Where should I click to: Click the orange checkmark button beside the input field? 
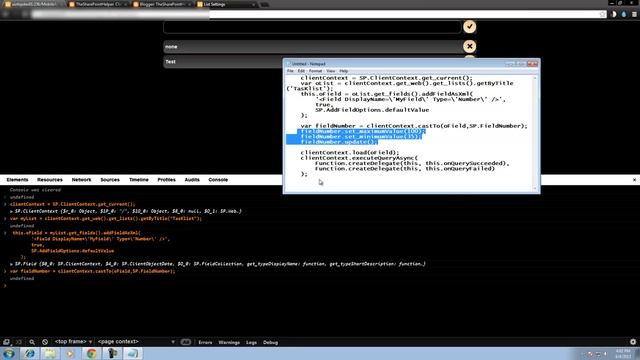[x=469, y=27]
